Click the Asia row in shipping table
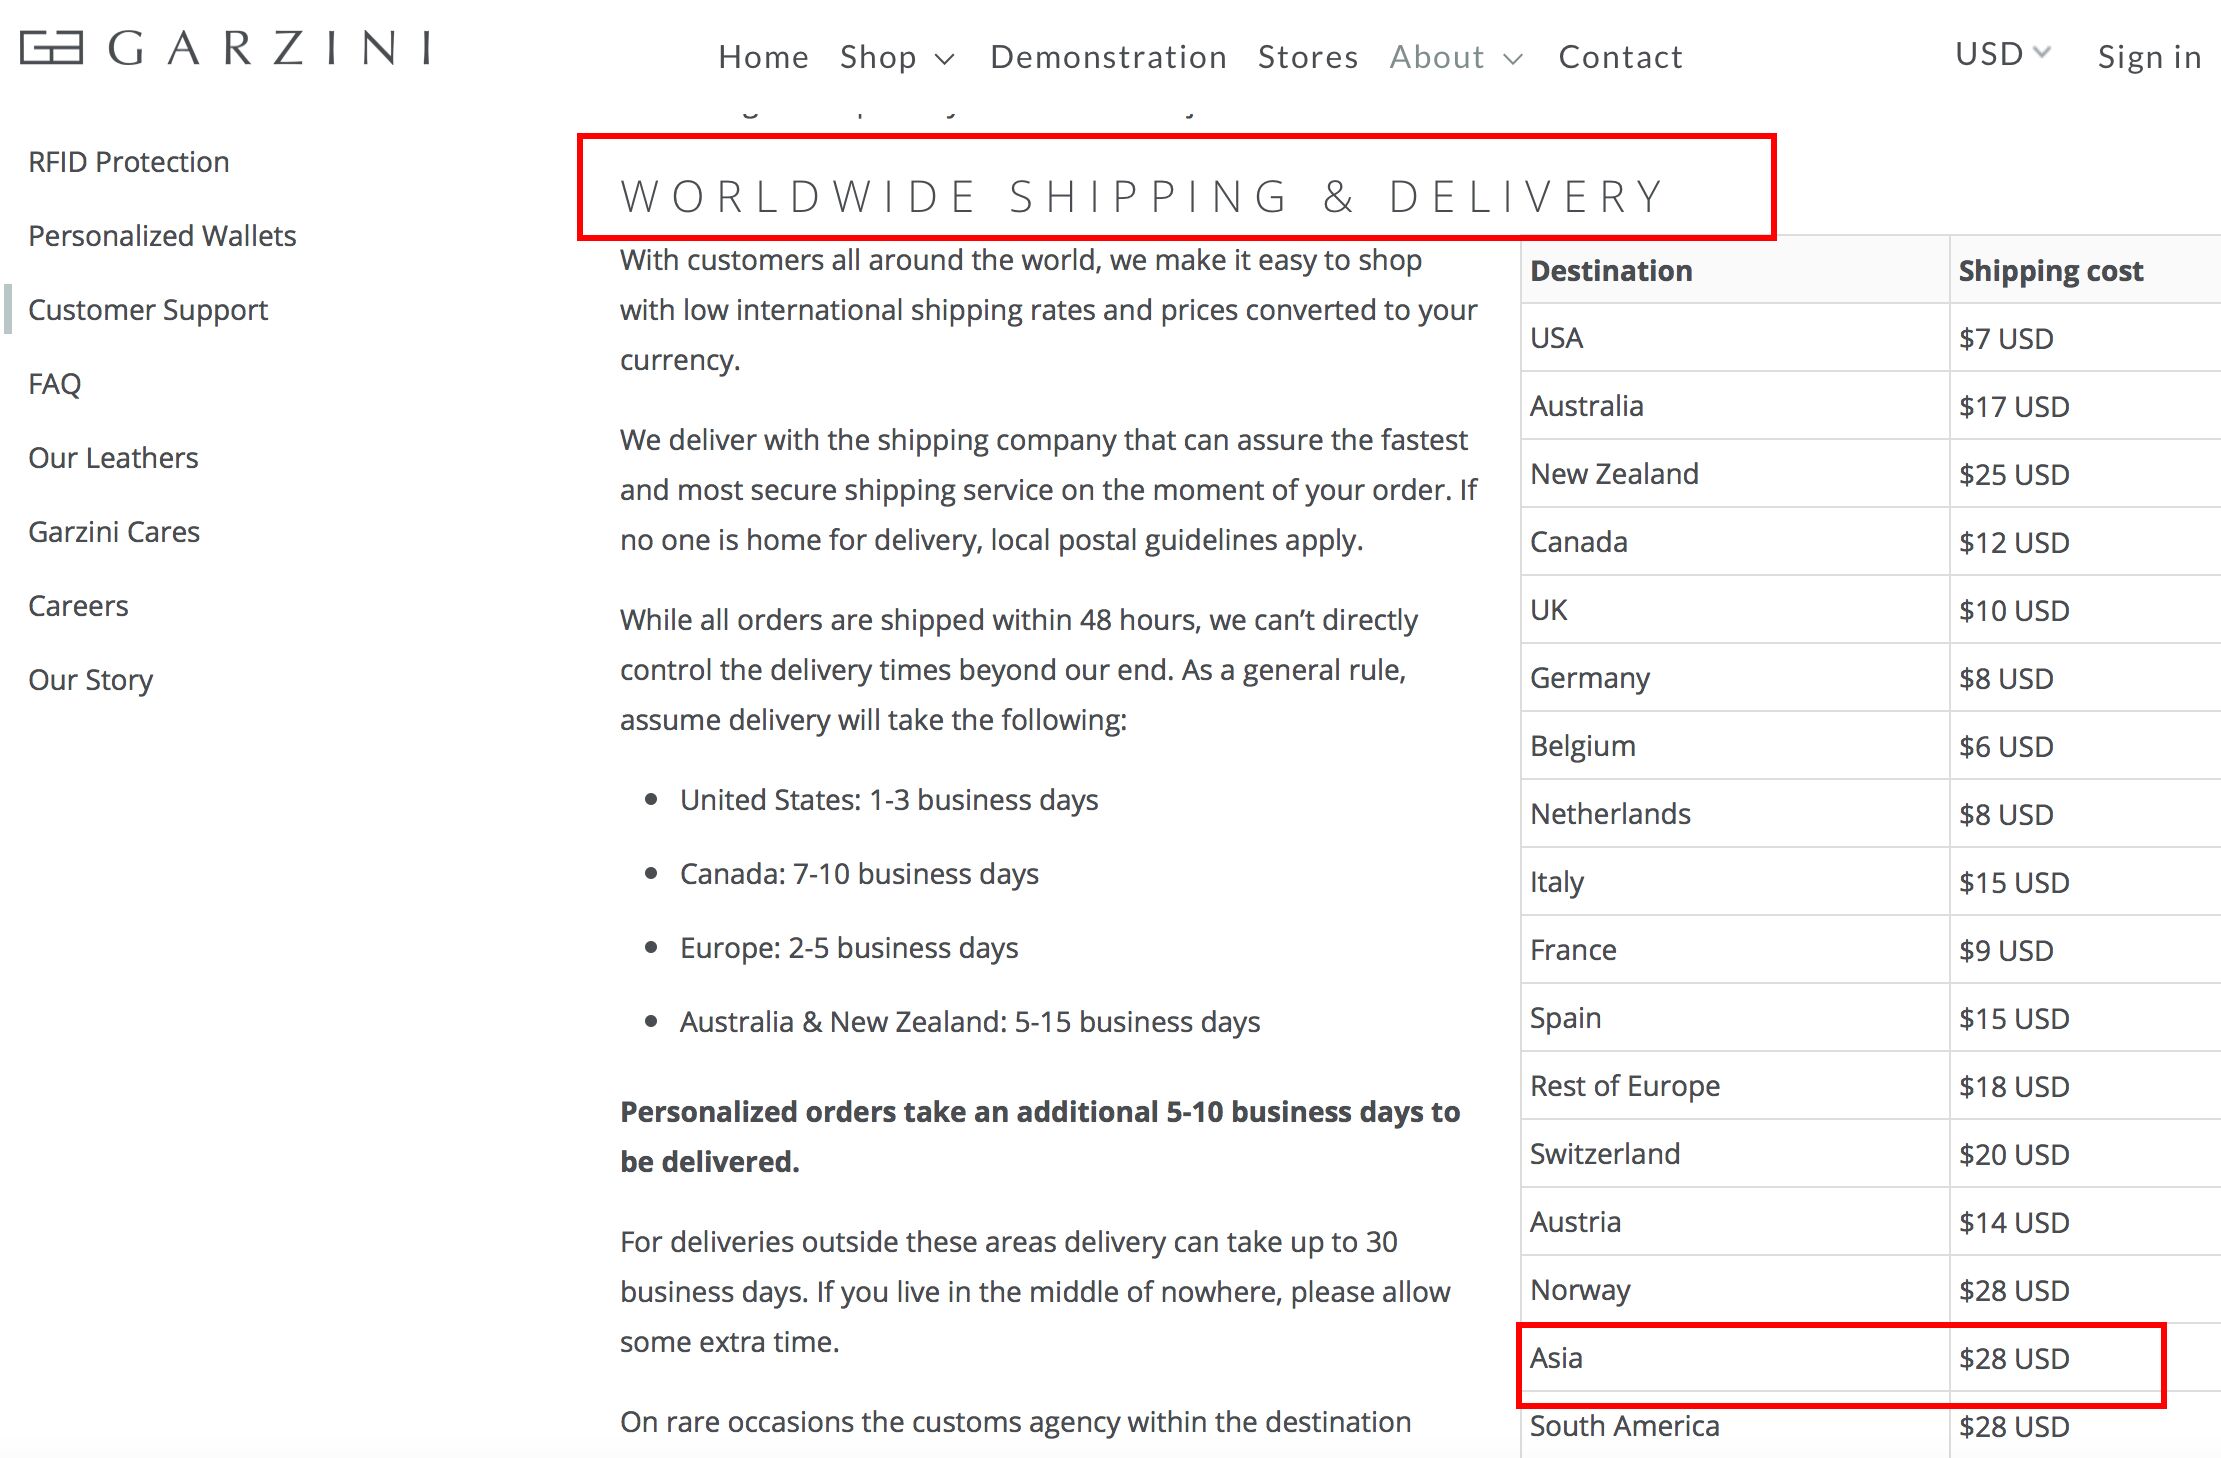The width and height of the screenshot is (2221, 1458). click(1840, 1358)
